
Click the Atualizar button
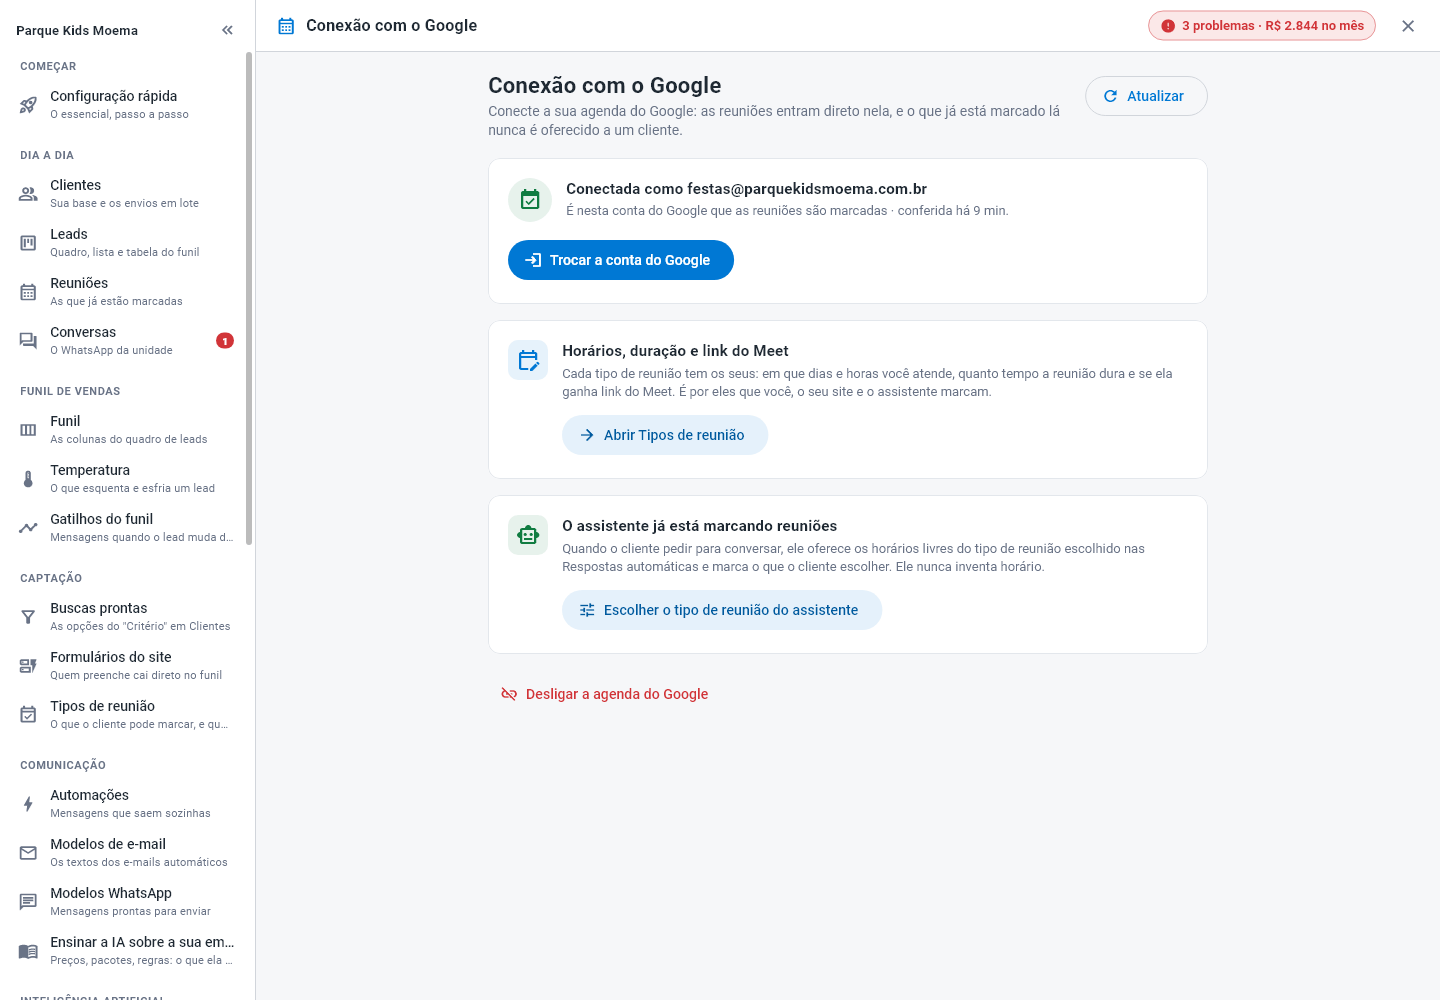tap(1146, 96)
